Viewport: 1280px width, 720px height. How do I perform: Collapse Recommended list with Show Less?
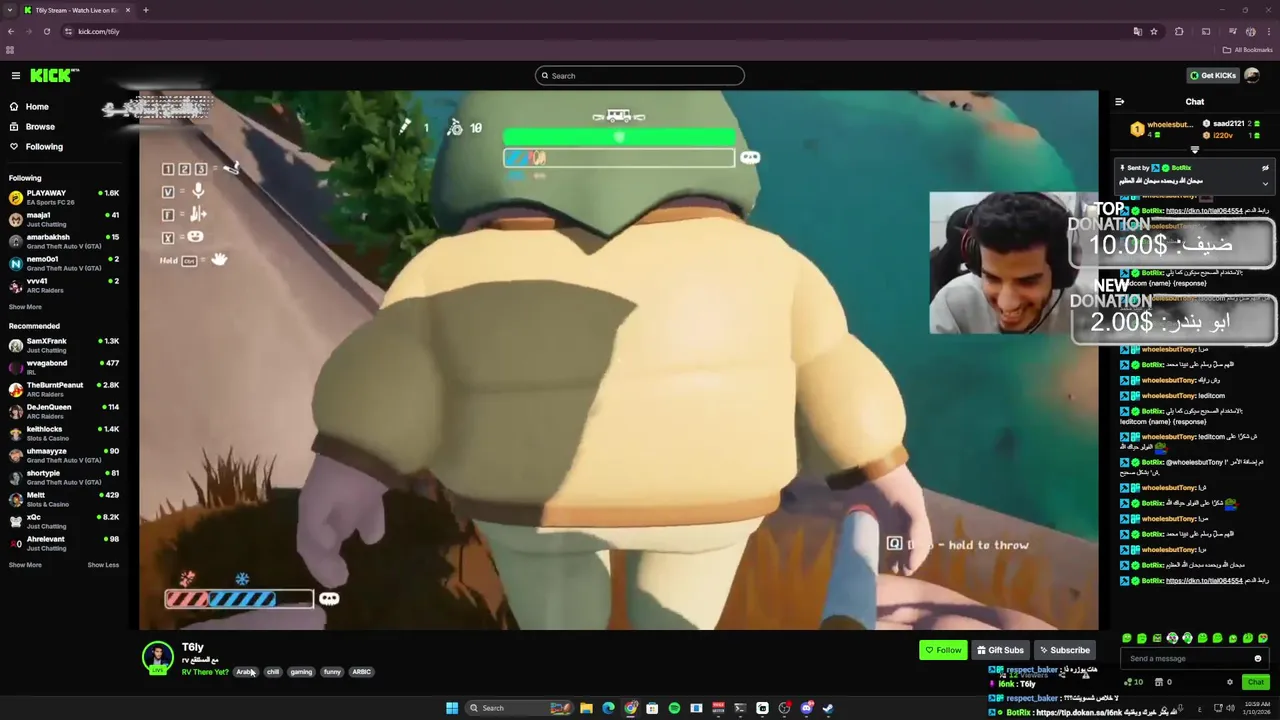click(x=103, y=565)
